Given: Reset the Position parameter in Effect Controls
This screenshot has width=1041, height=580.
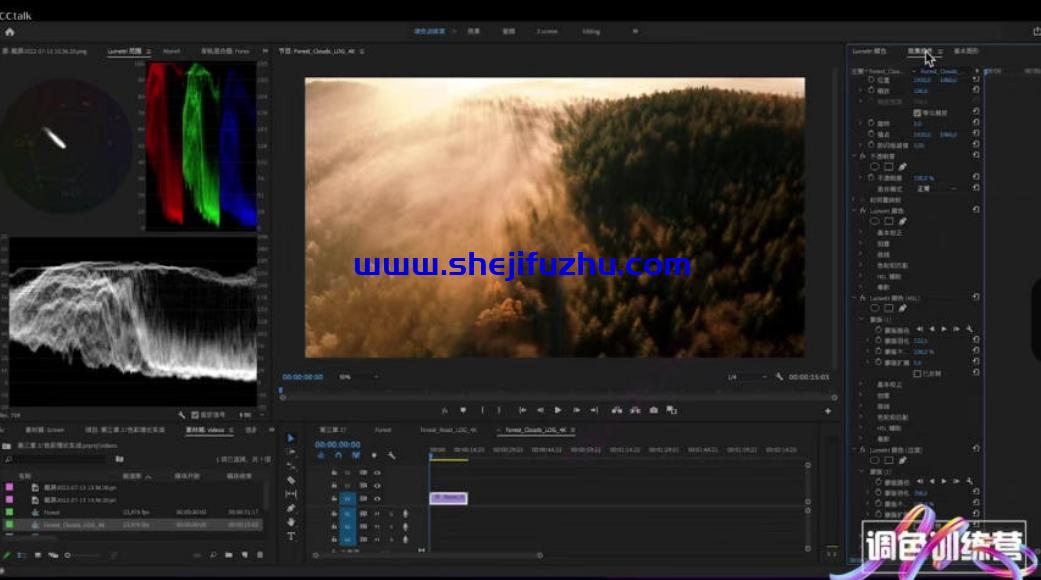Looking at the screenshot, I should [976, 80].
